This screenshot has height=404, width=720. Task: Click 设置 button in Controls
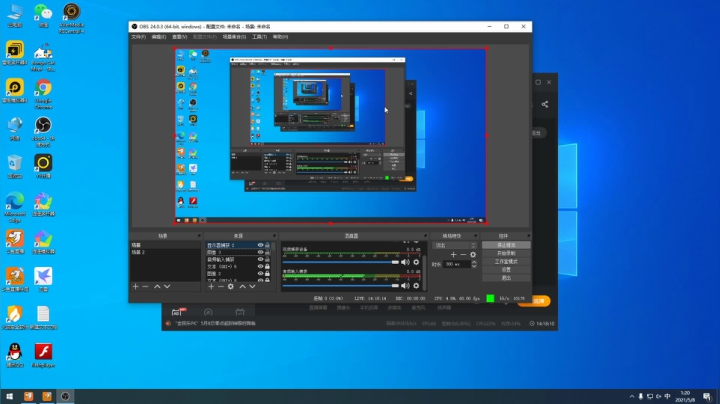pyautogui.click(x=506, y=270)
